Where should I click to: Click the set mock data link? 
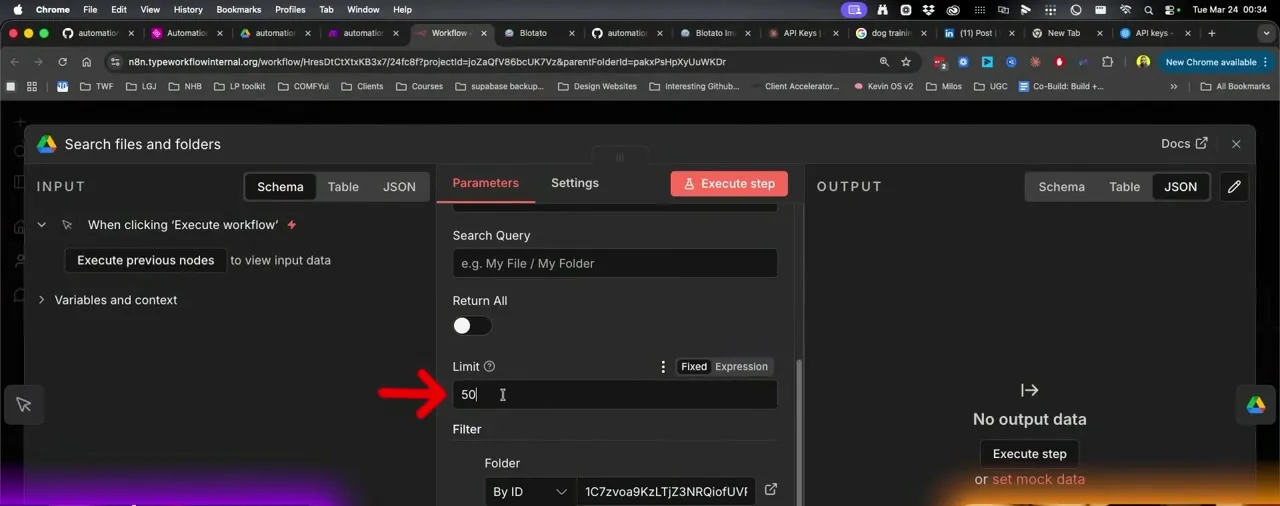click(1038, 479)
